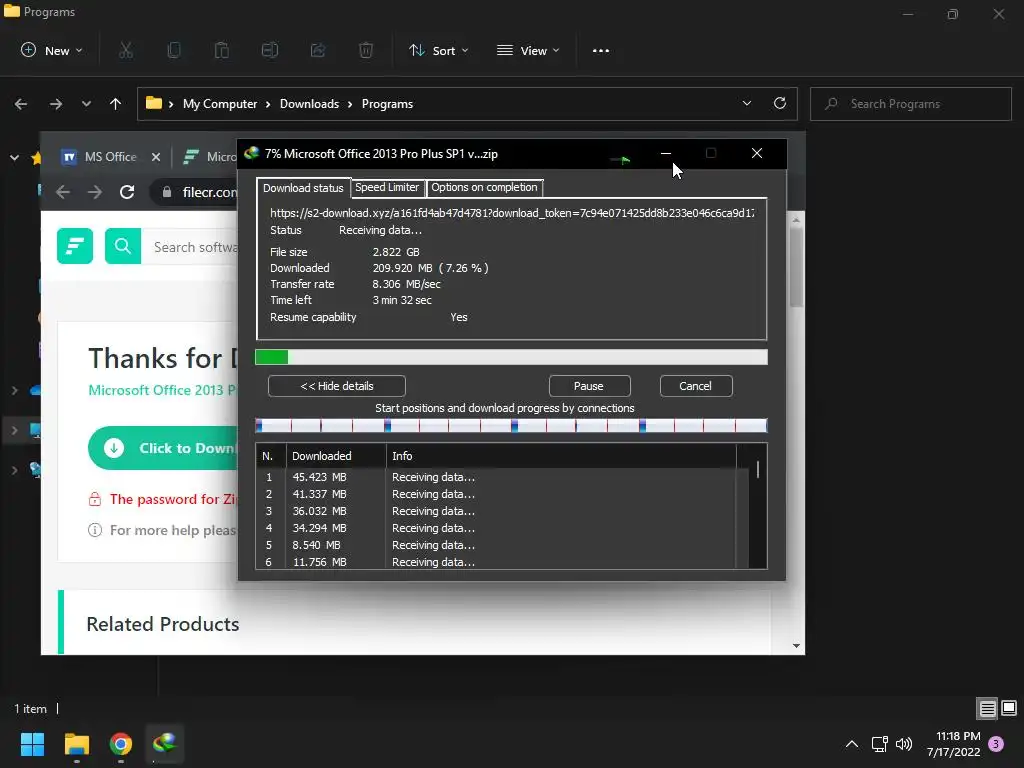
Task: Click the volume speaker tray icon
Action: (x=904, y=744)
